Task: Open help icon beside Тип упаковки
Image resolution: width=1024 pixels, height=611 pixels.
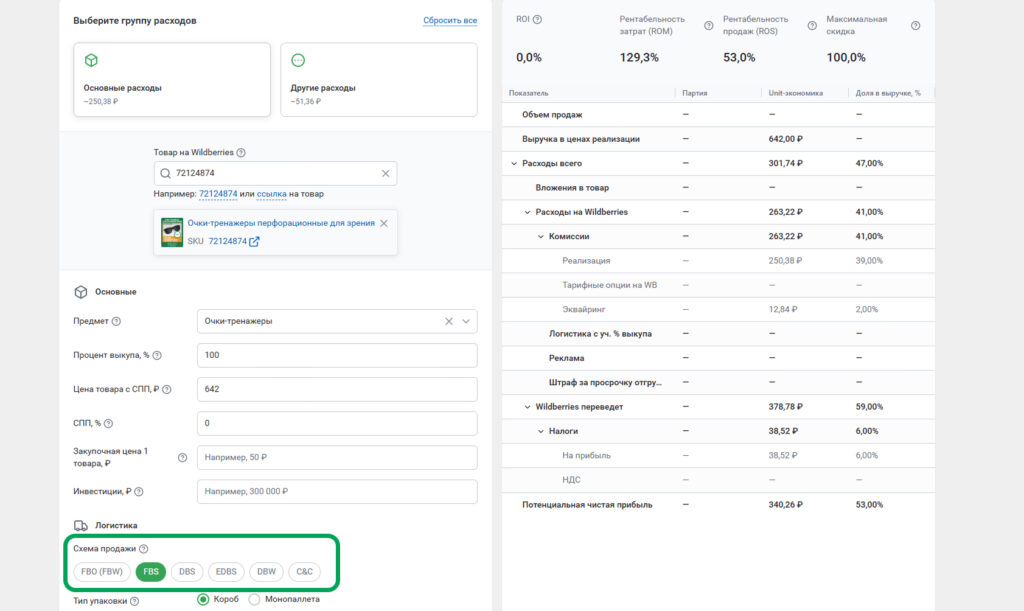Action: (x=135, y=601)
